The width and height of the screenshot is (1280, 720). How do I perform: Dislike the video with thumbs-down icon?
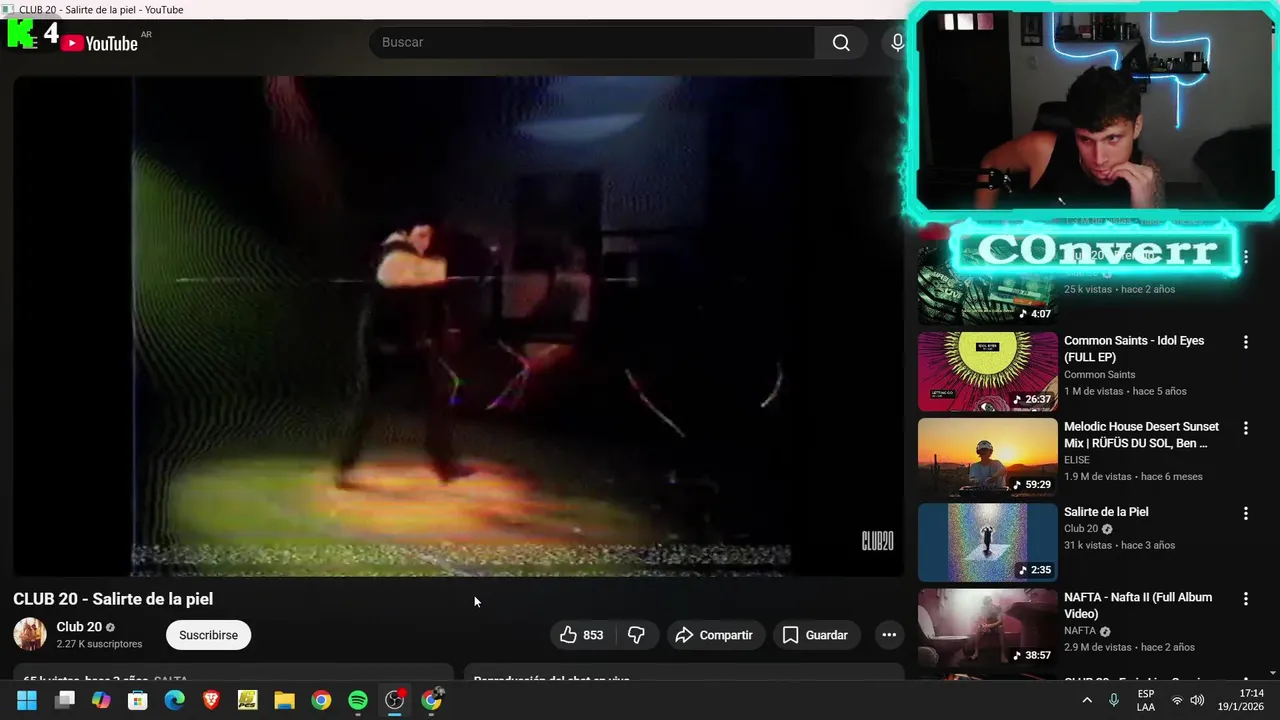pyautogui.click(x=636, y=635)
